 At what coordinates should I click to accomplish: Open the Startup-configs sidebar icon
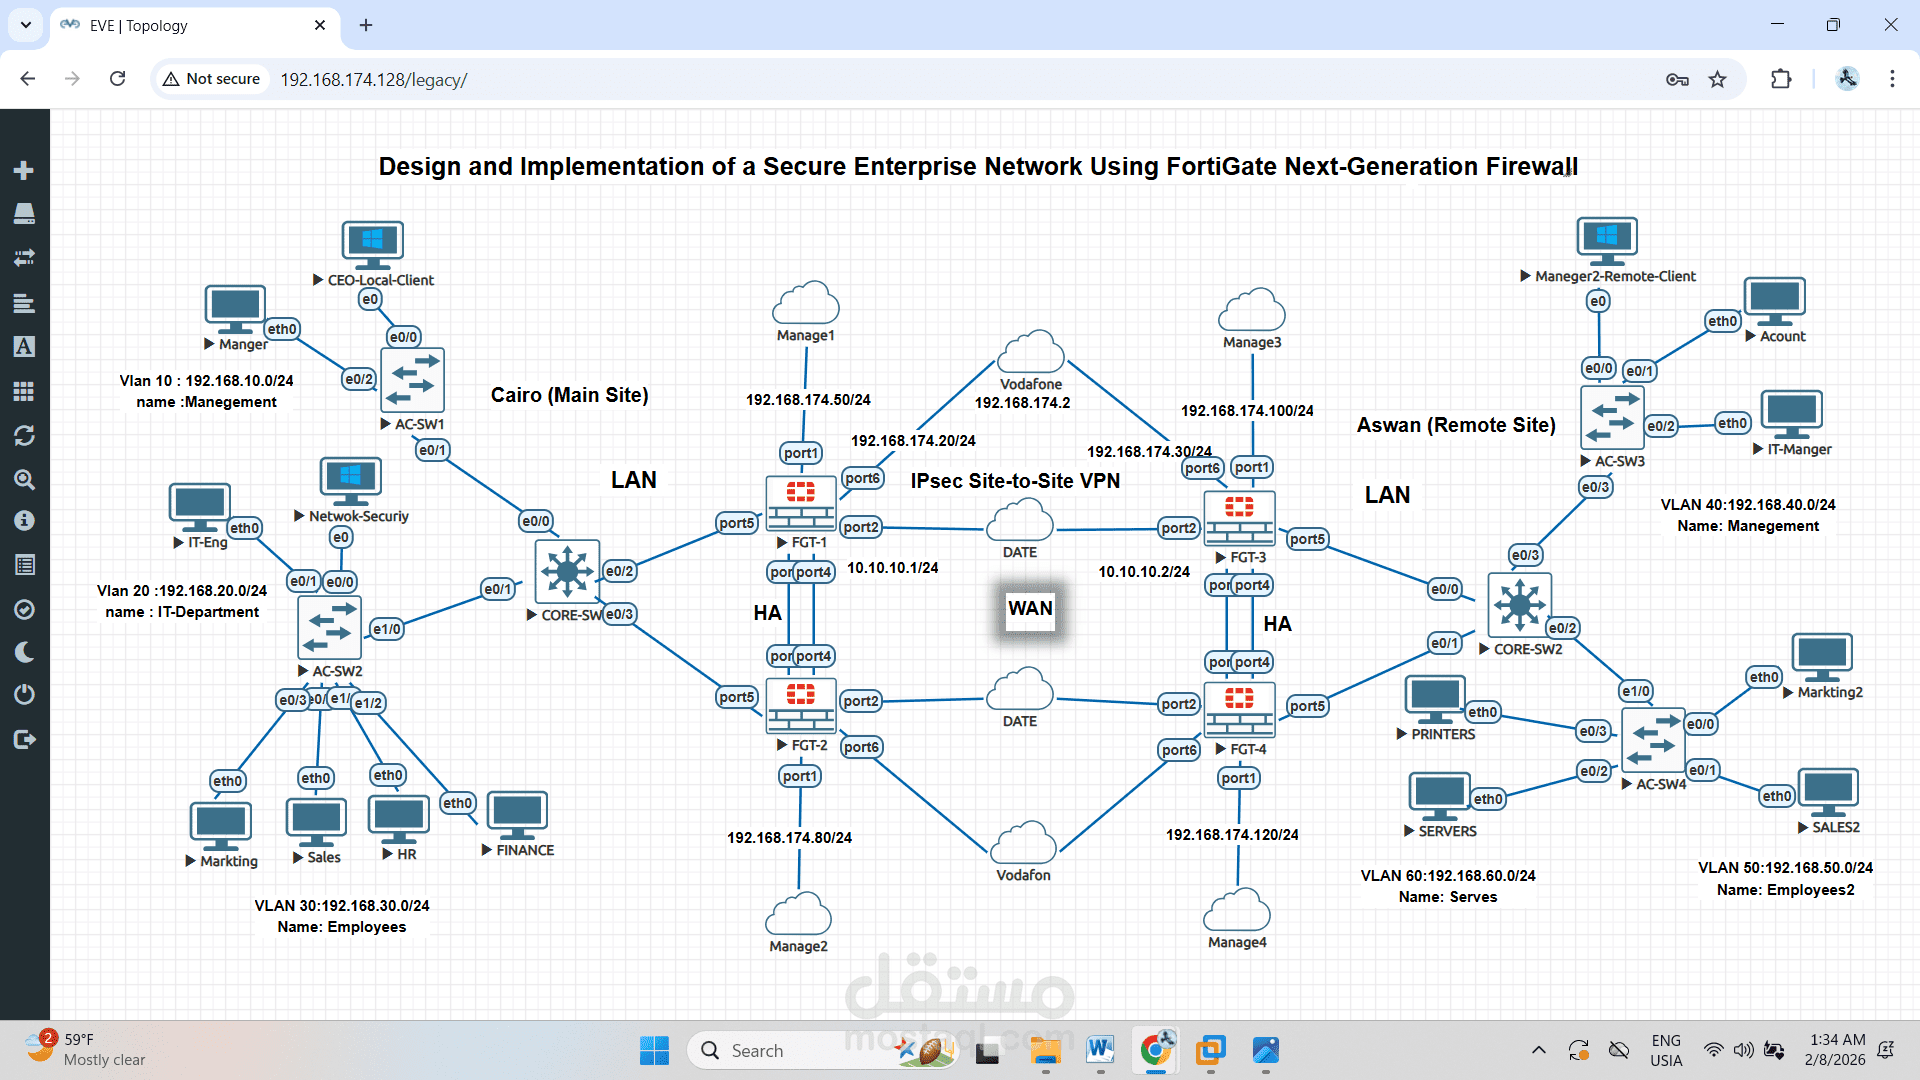(x=24, y=303)
